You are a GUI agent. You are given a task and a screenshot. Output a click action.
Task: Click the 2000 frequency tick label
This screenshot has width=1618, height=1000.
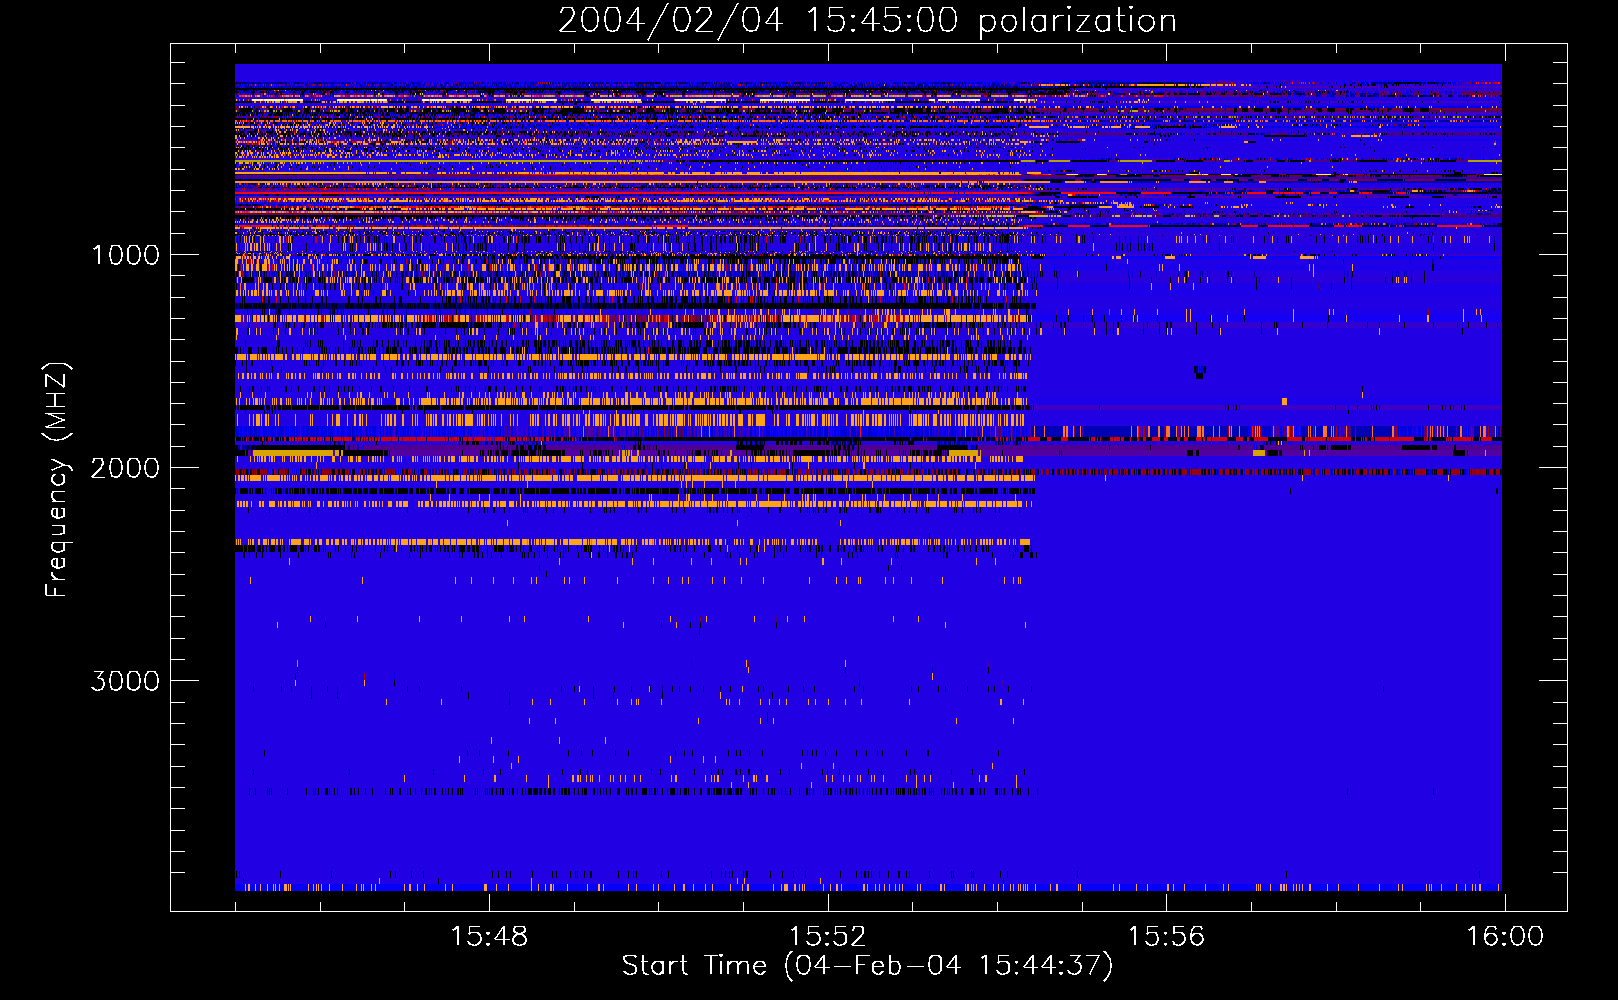(125, 468)
